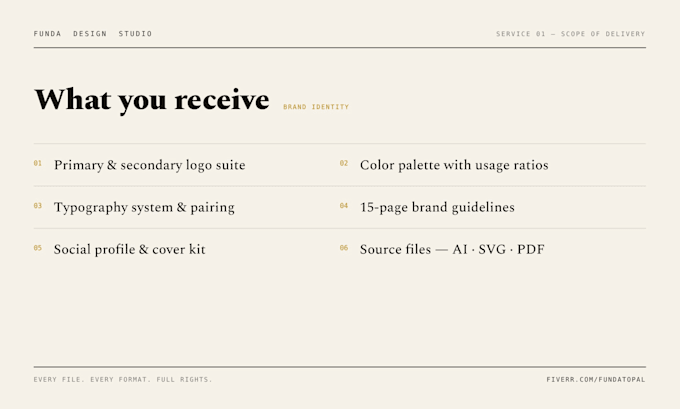The image size is (680, 409).
Task: Click Every file. Every format. Full rights. tagline
Action: (x=123, y=380)
